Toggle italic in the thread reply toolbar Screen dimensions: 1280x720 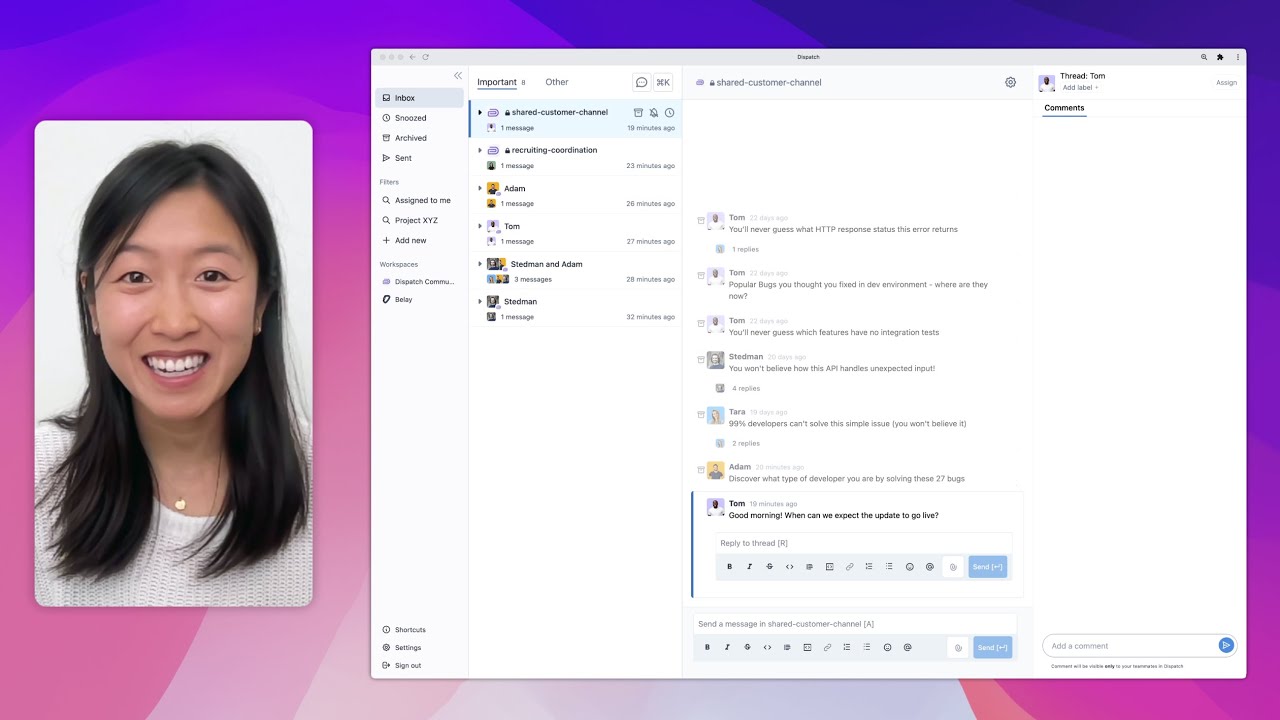(x=749, y=567)
